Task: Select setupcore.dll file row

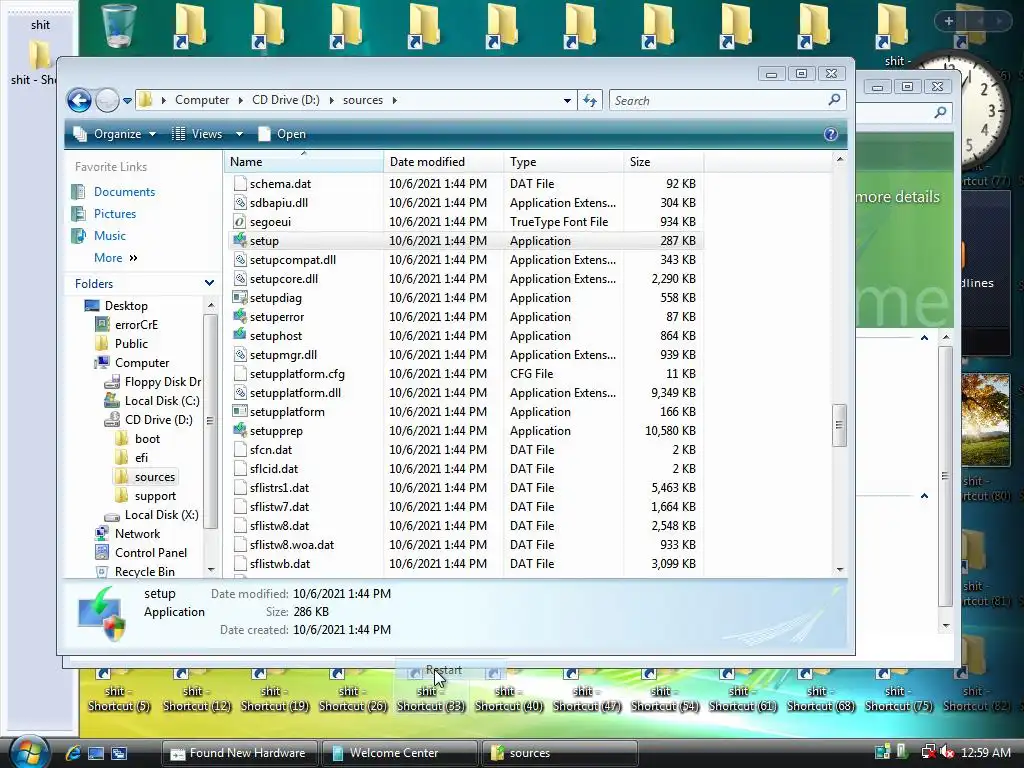Action: (464, 279)
